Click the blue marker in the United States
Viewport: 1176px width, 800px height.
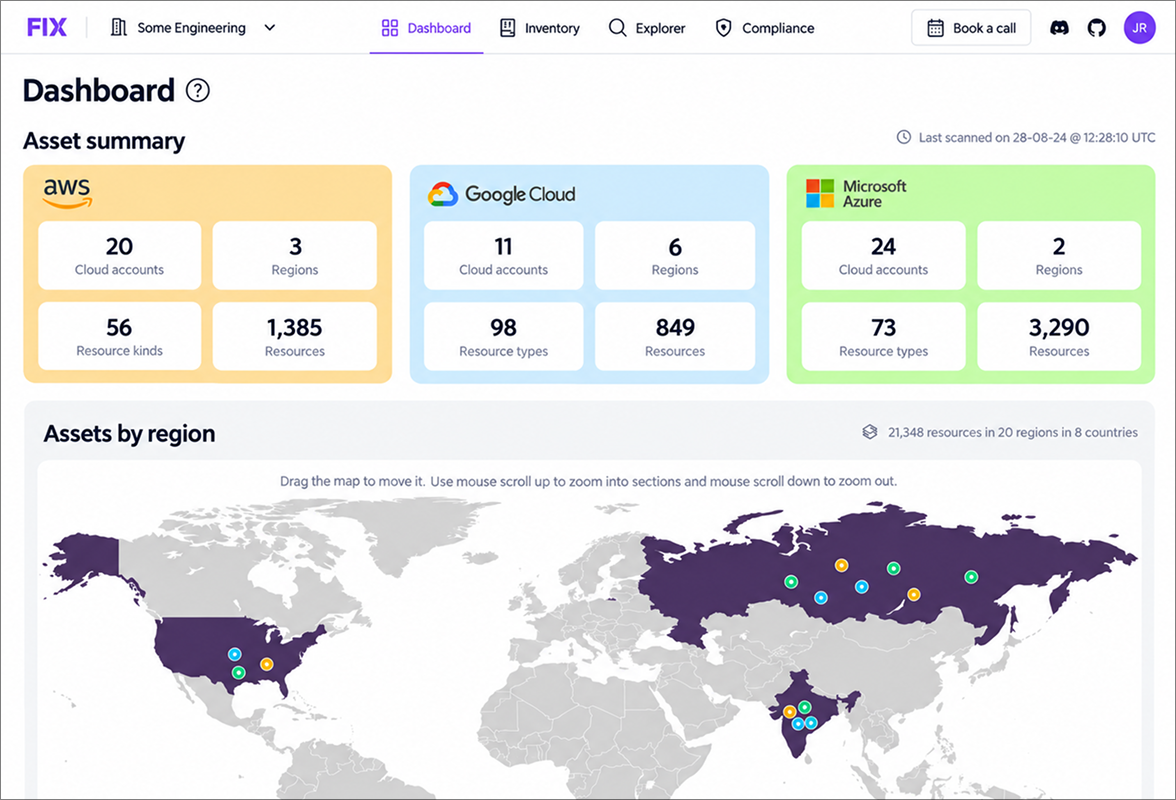point(235,655)
